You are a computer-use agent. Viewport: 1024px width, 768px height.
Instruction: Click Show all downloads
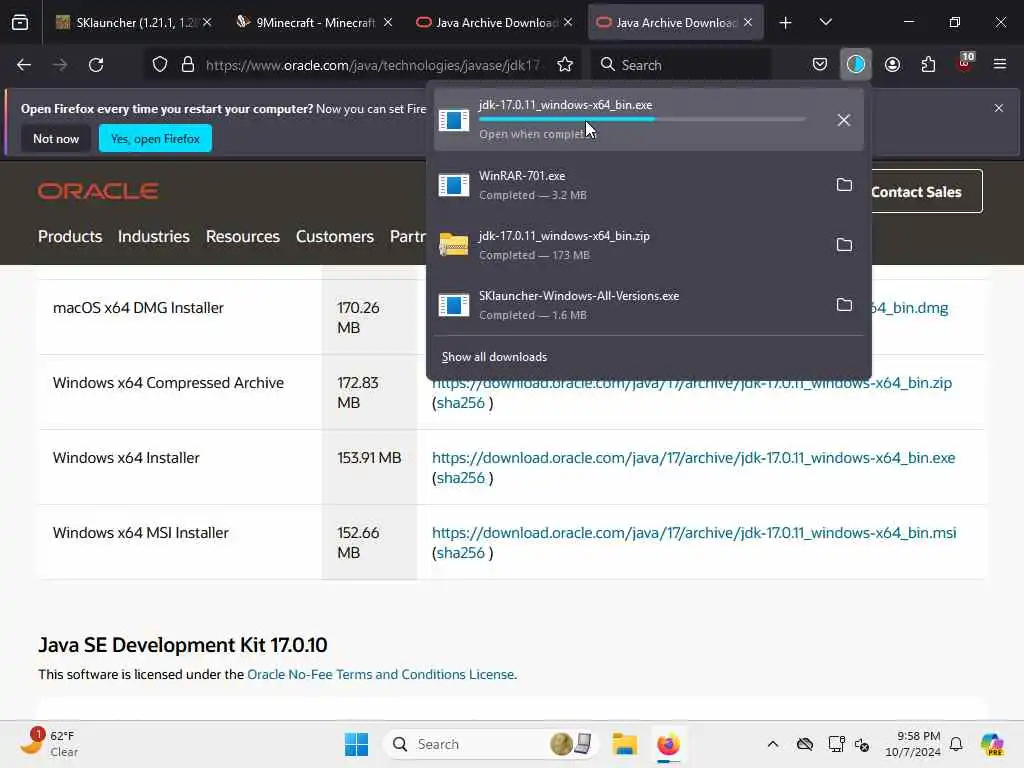(494, 357)
